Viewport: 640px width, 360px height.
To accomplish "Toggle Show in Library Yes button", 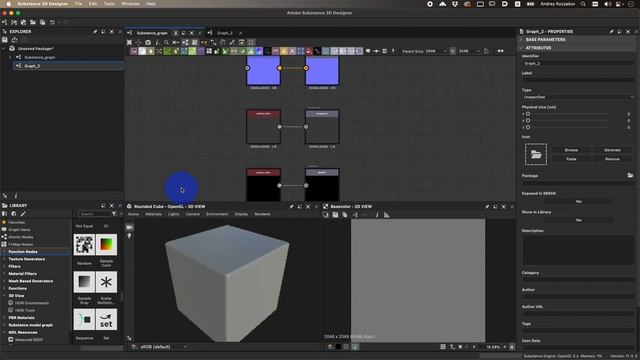I will [578, 220].
